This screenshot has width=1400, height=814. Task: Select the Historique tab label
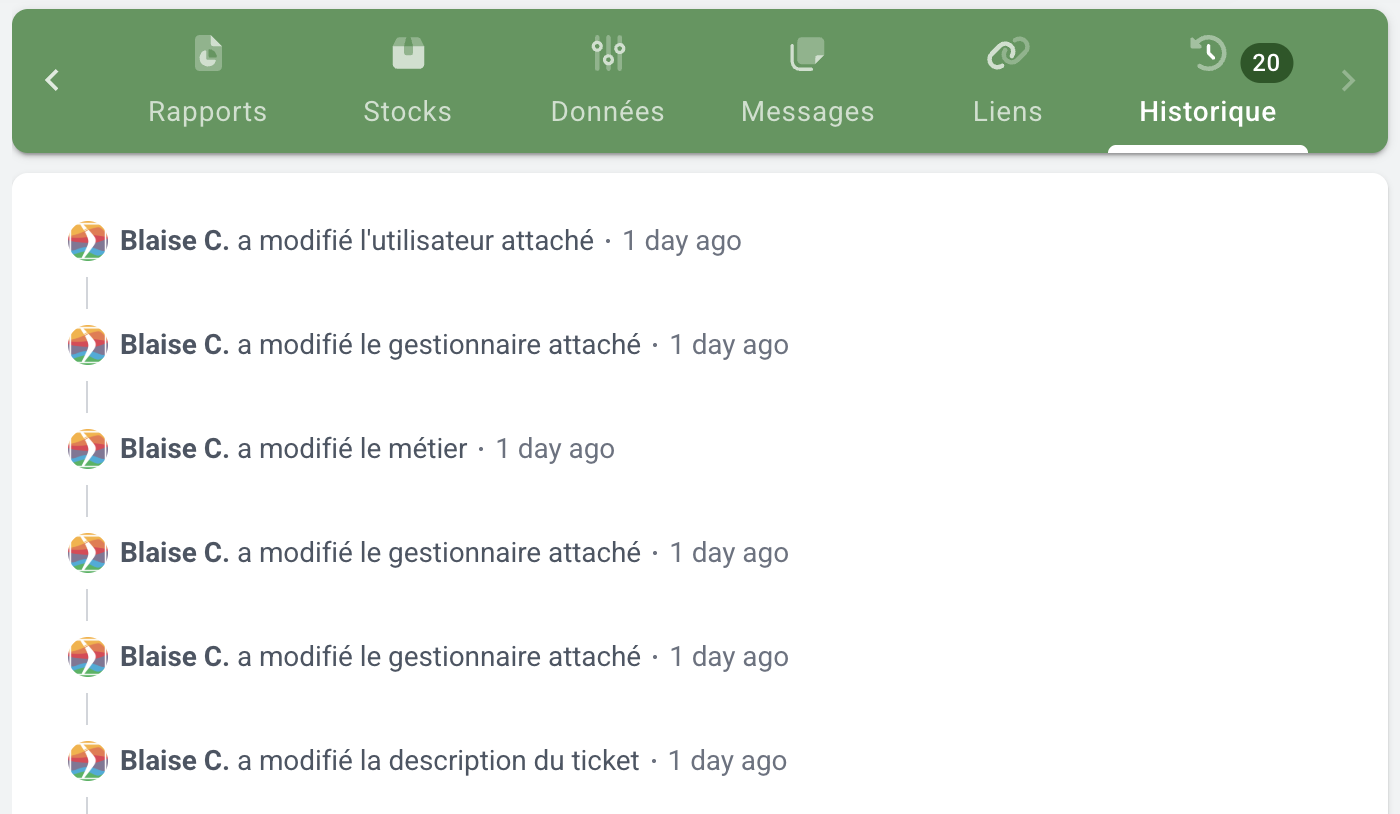tap(1208, 111)
